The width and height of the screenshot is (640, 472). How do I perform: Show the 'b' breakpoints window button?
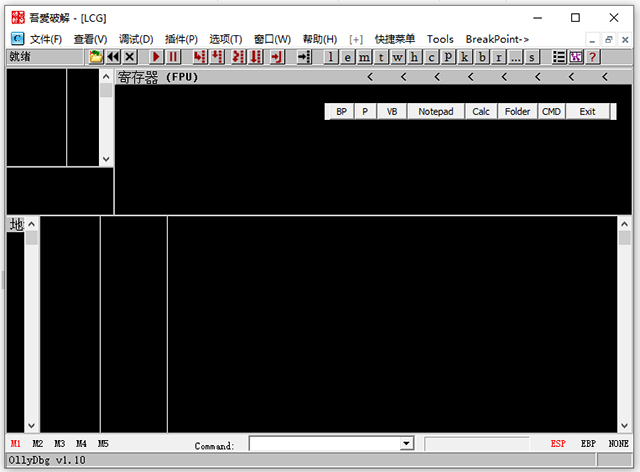[482, 57]
